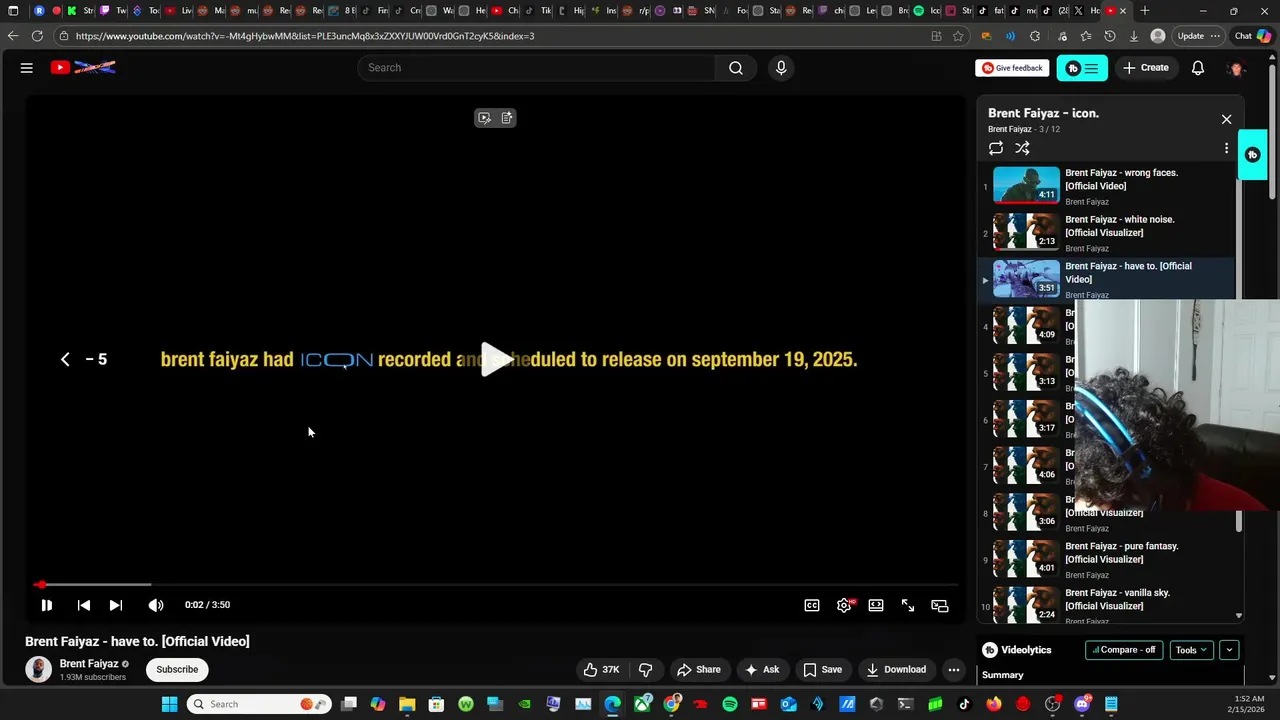Skip to next playlist video
The height and width of the screenshot is (720, 1280).
click(116, 605)
